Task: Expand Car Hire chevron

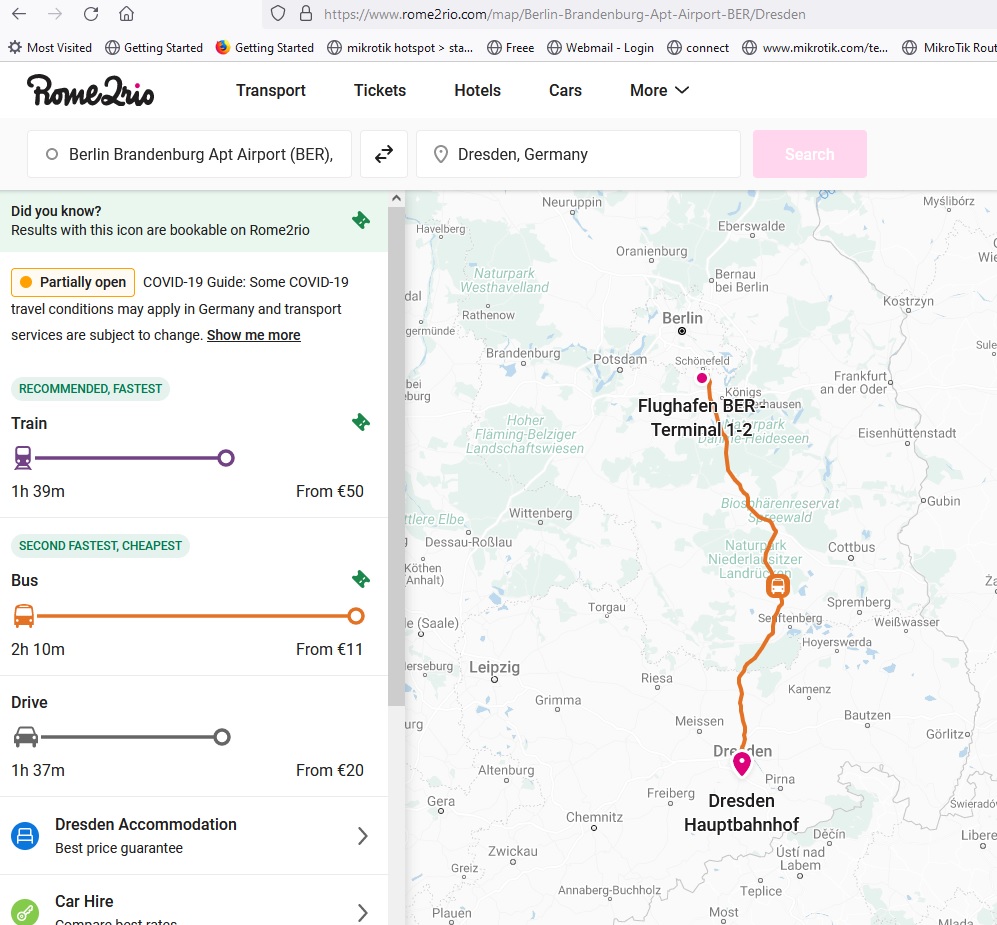Action: (362, 913)
